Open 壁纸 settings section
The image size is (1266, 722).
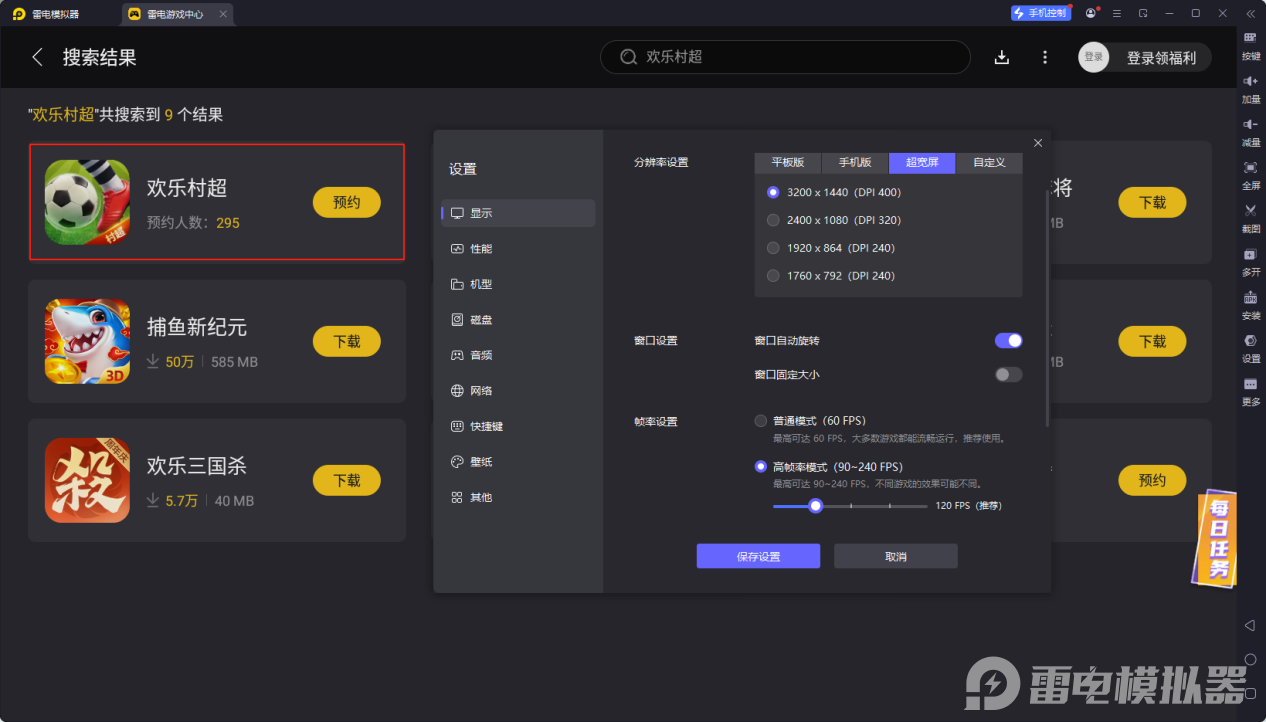[x=518, y=462]
